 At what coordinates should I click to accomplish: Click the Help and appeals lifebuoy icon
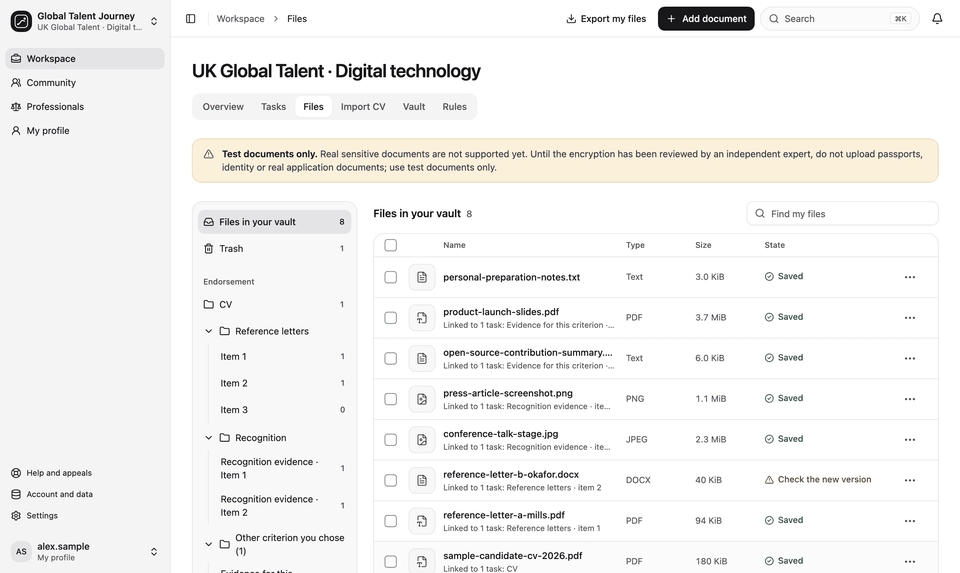click(x=16, y=473)
